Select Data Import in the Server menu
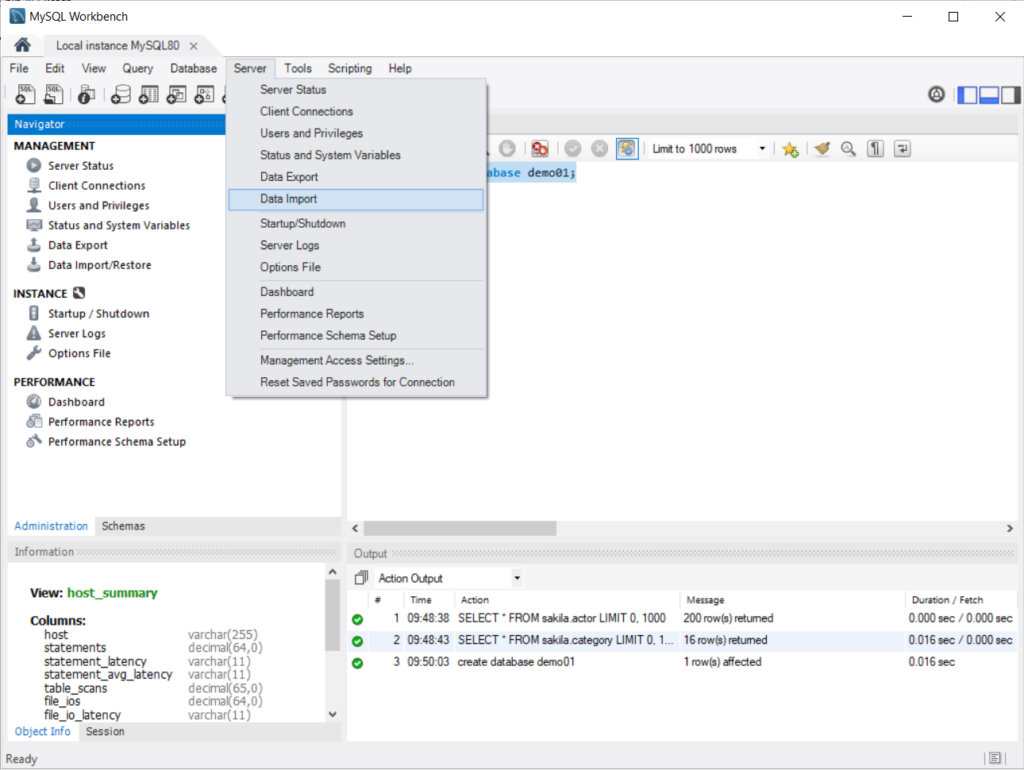The width and height of the screenshot is (1024, 770). [356, 199]
